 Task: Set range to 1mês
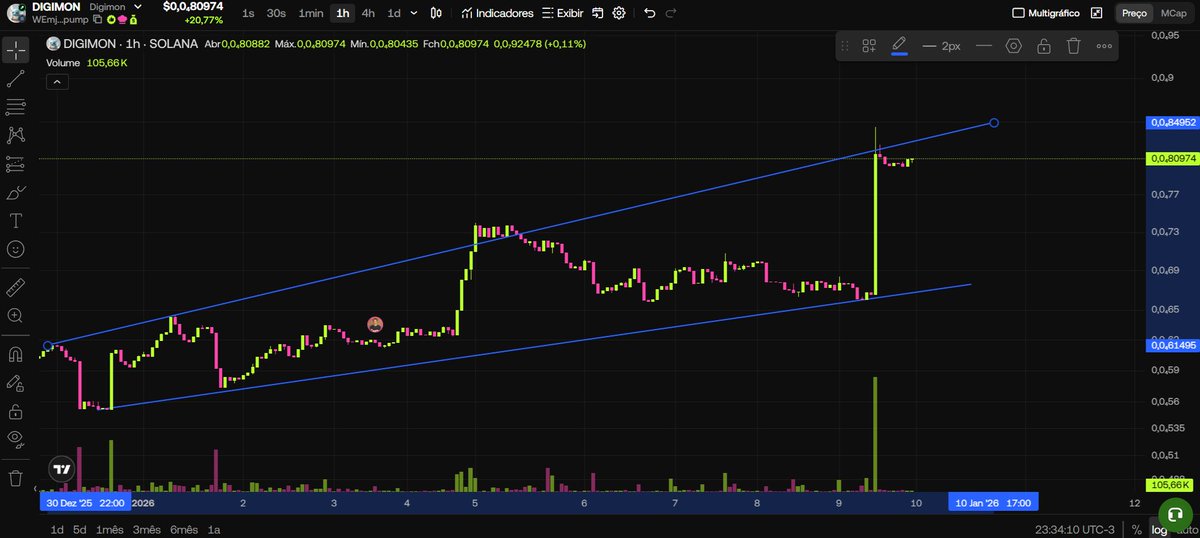pos(109,529)
